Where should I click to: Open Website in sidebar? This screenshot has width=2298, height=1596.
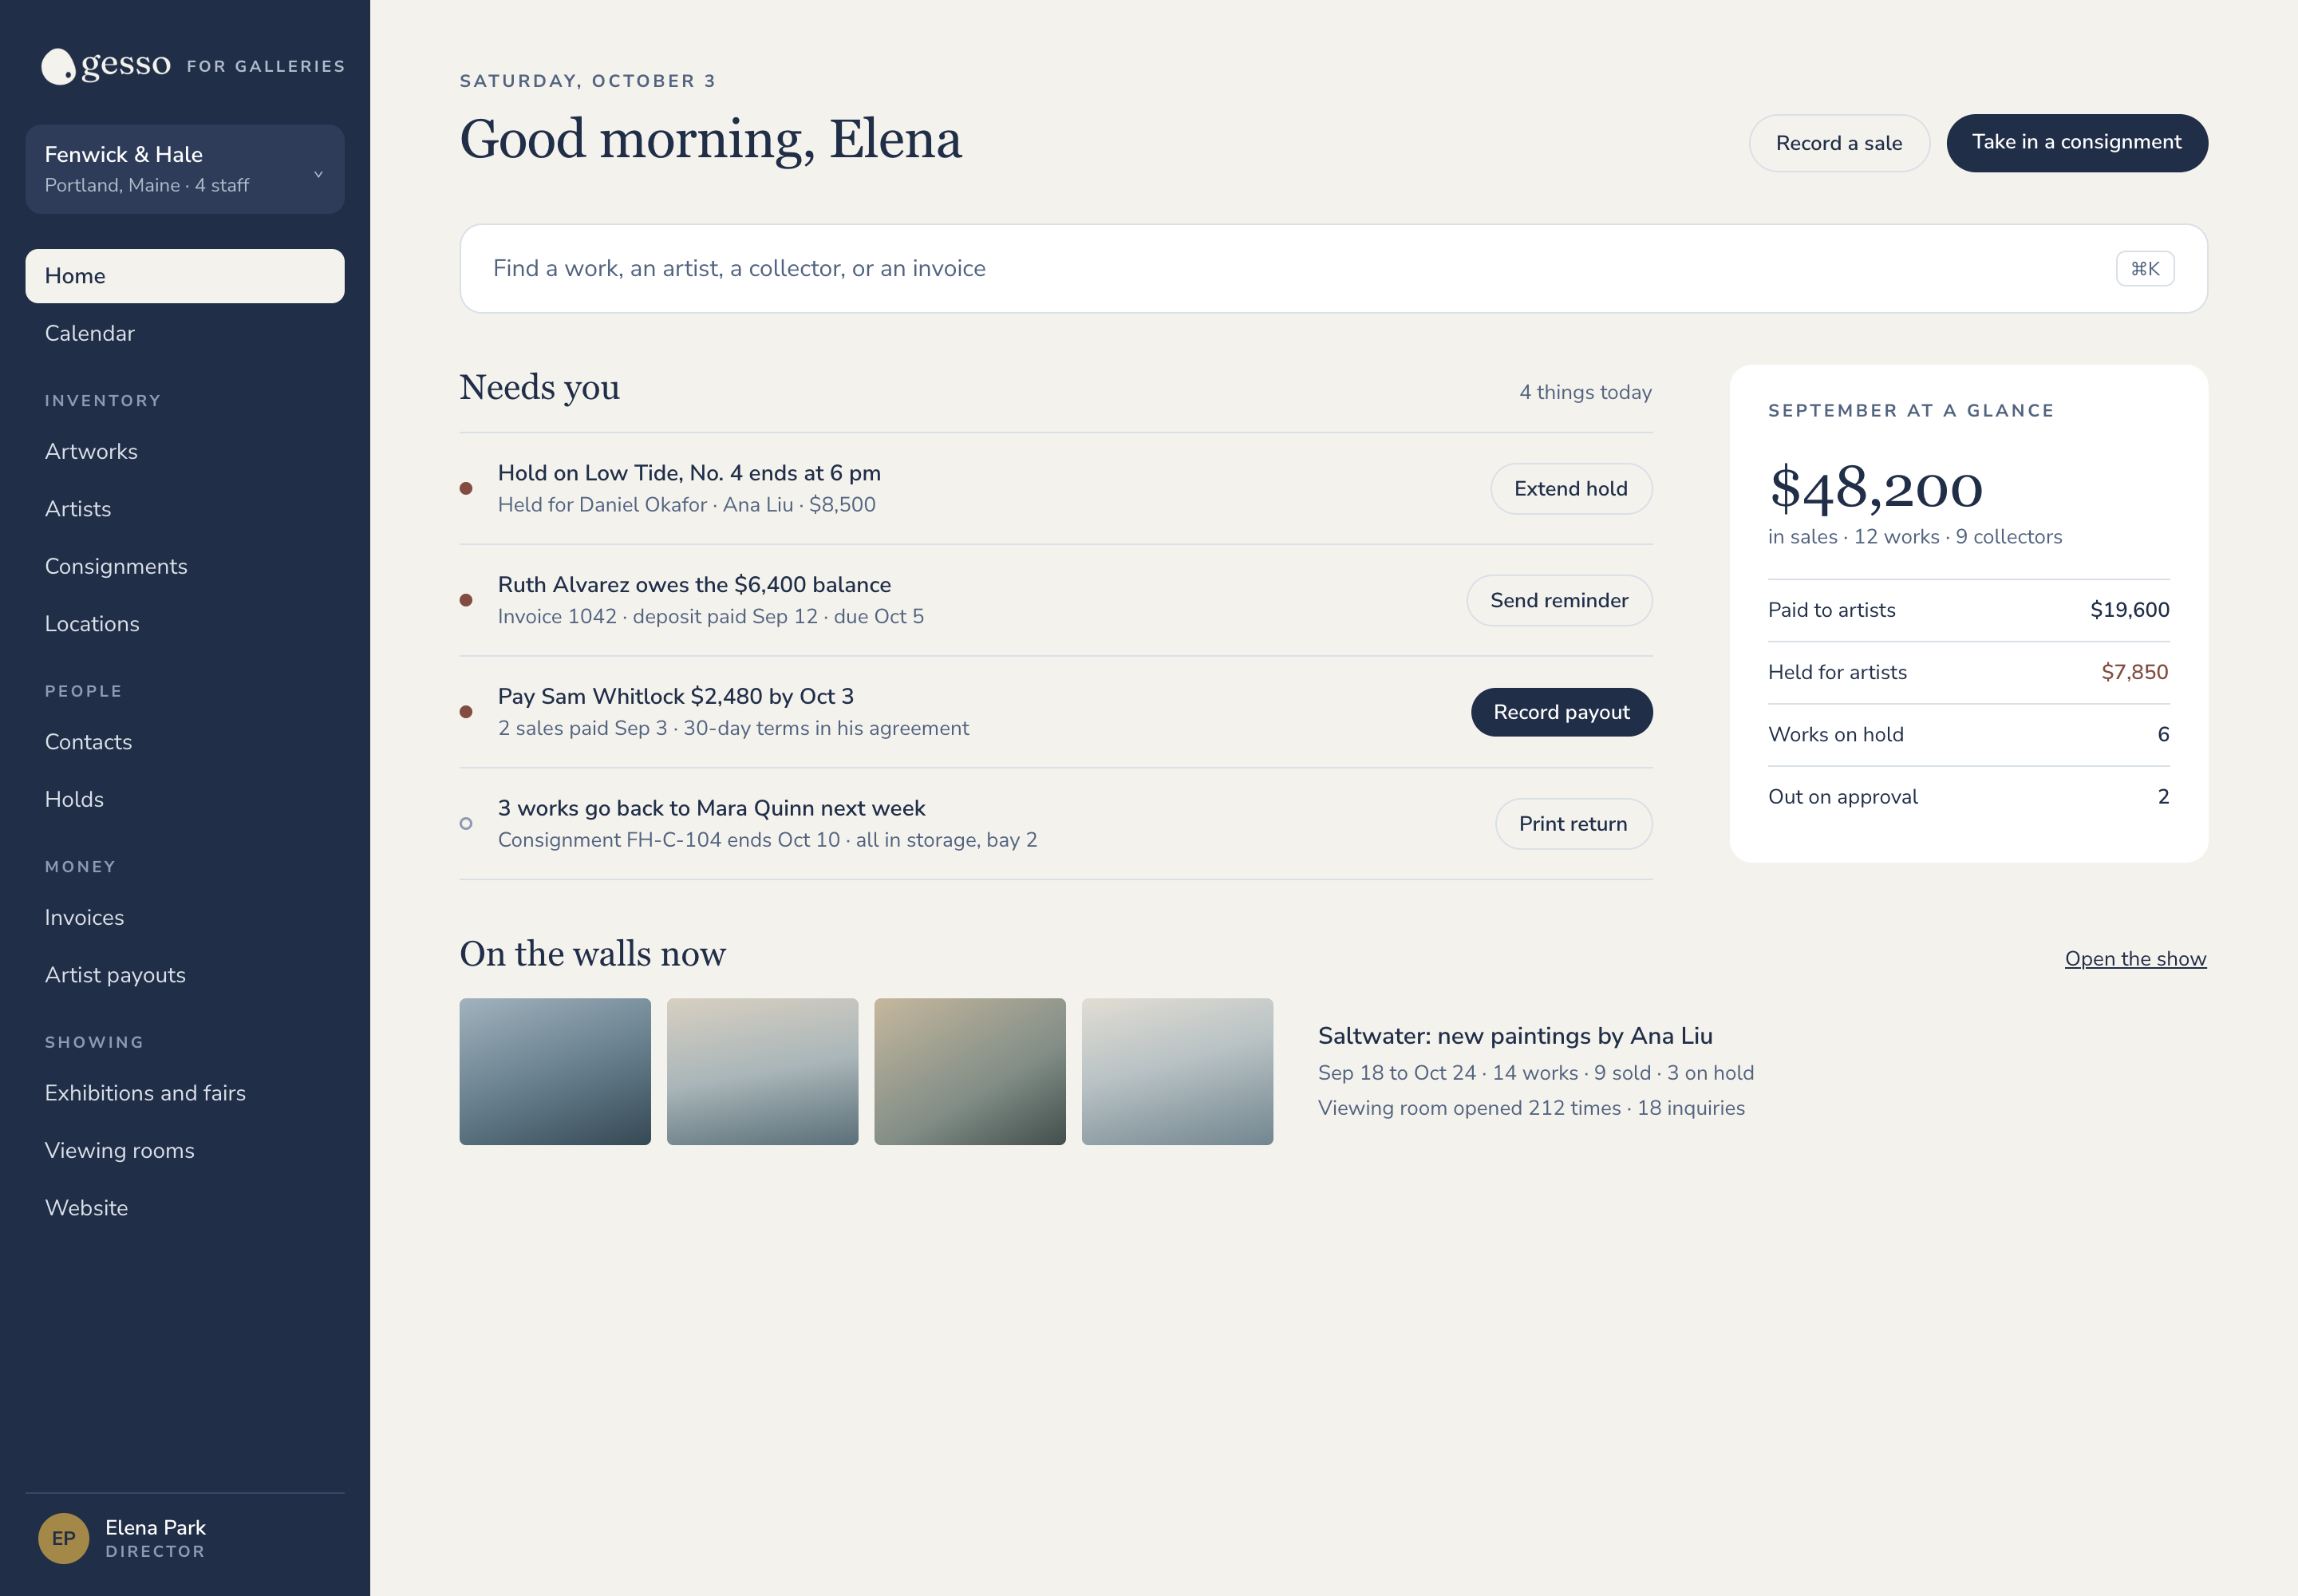tap(185, 1208)
